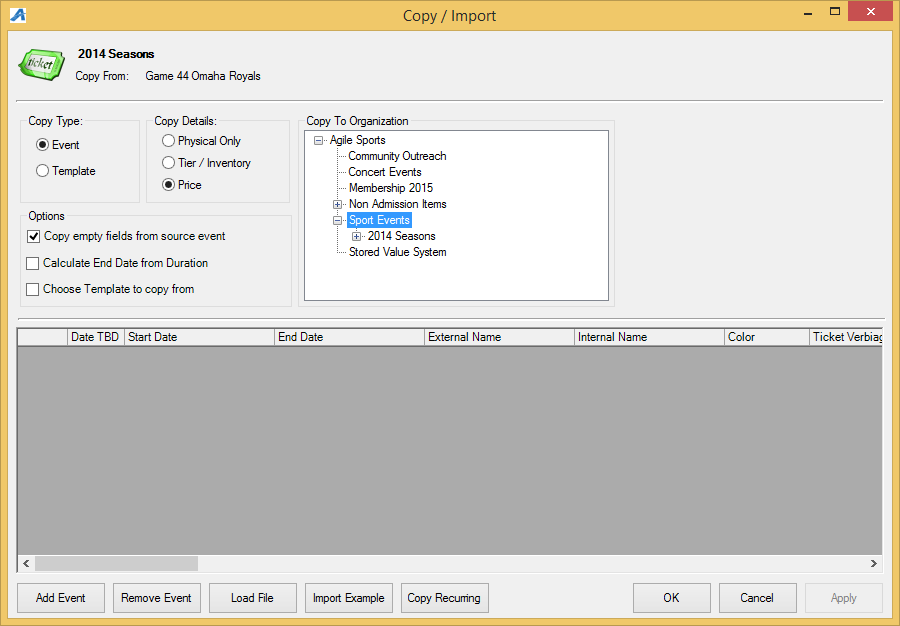Click the green ticket icon
This screenshot has height=626, width=900.
point(41,64)
